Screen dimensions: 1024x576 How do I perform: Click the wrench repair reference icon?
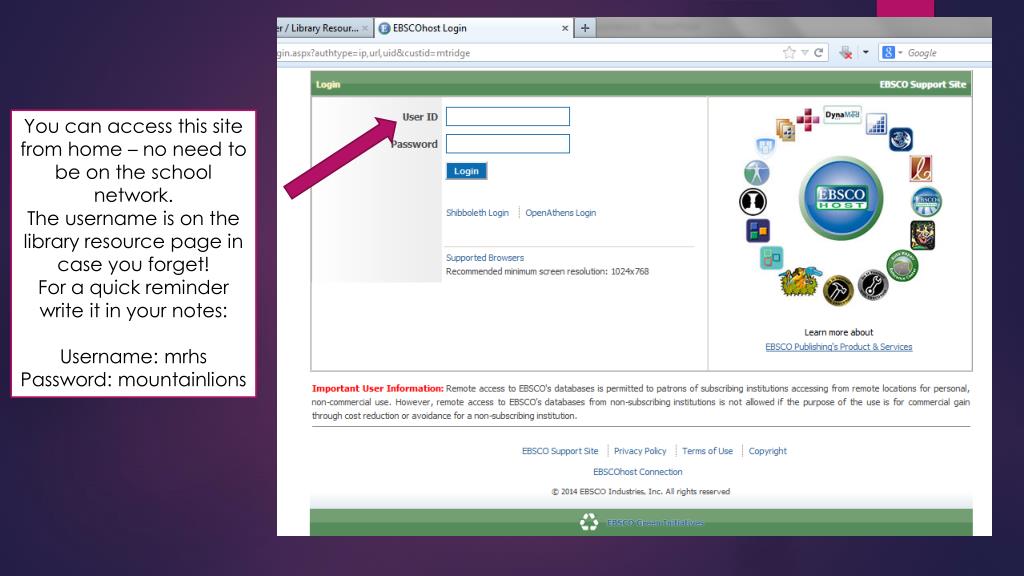click(873, 285)
